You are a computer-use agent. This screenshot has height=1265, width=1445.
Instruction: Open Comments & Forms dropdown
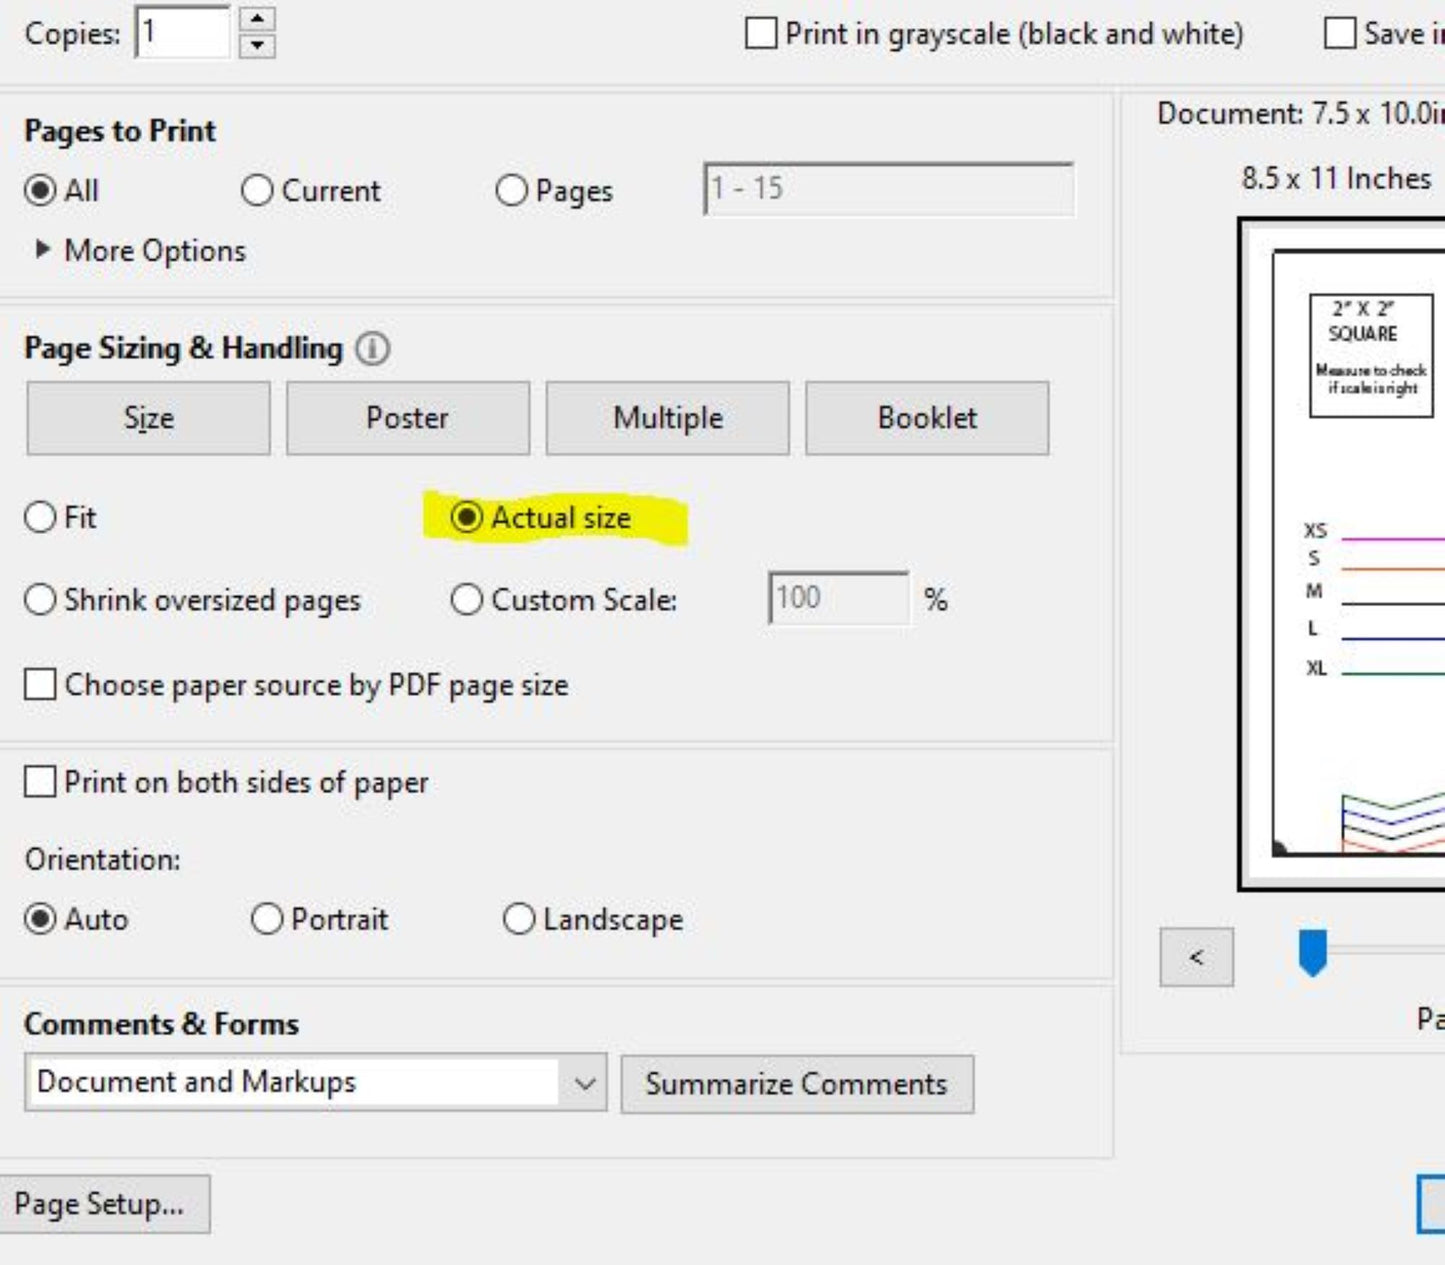click(585, 1083)
